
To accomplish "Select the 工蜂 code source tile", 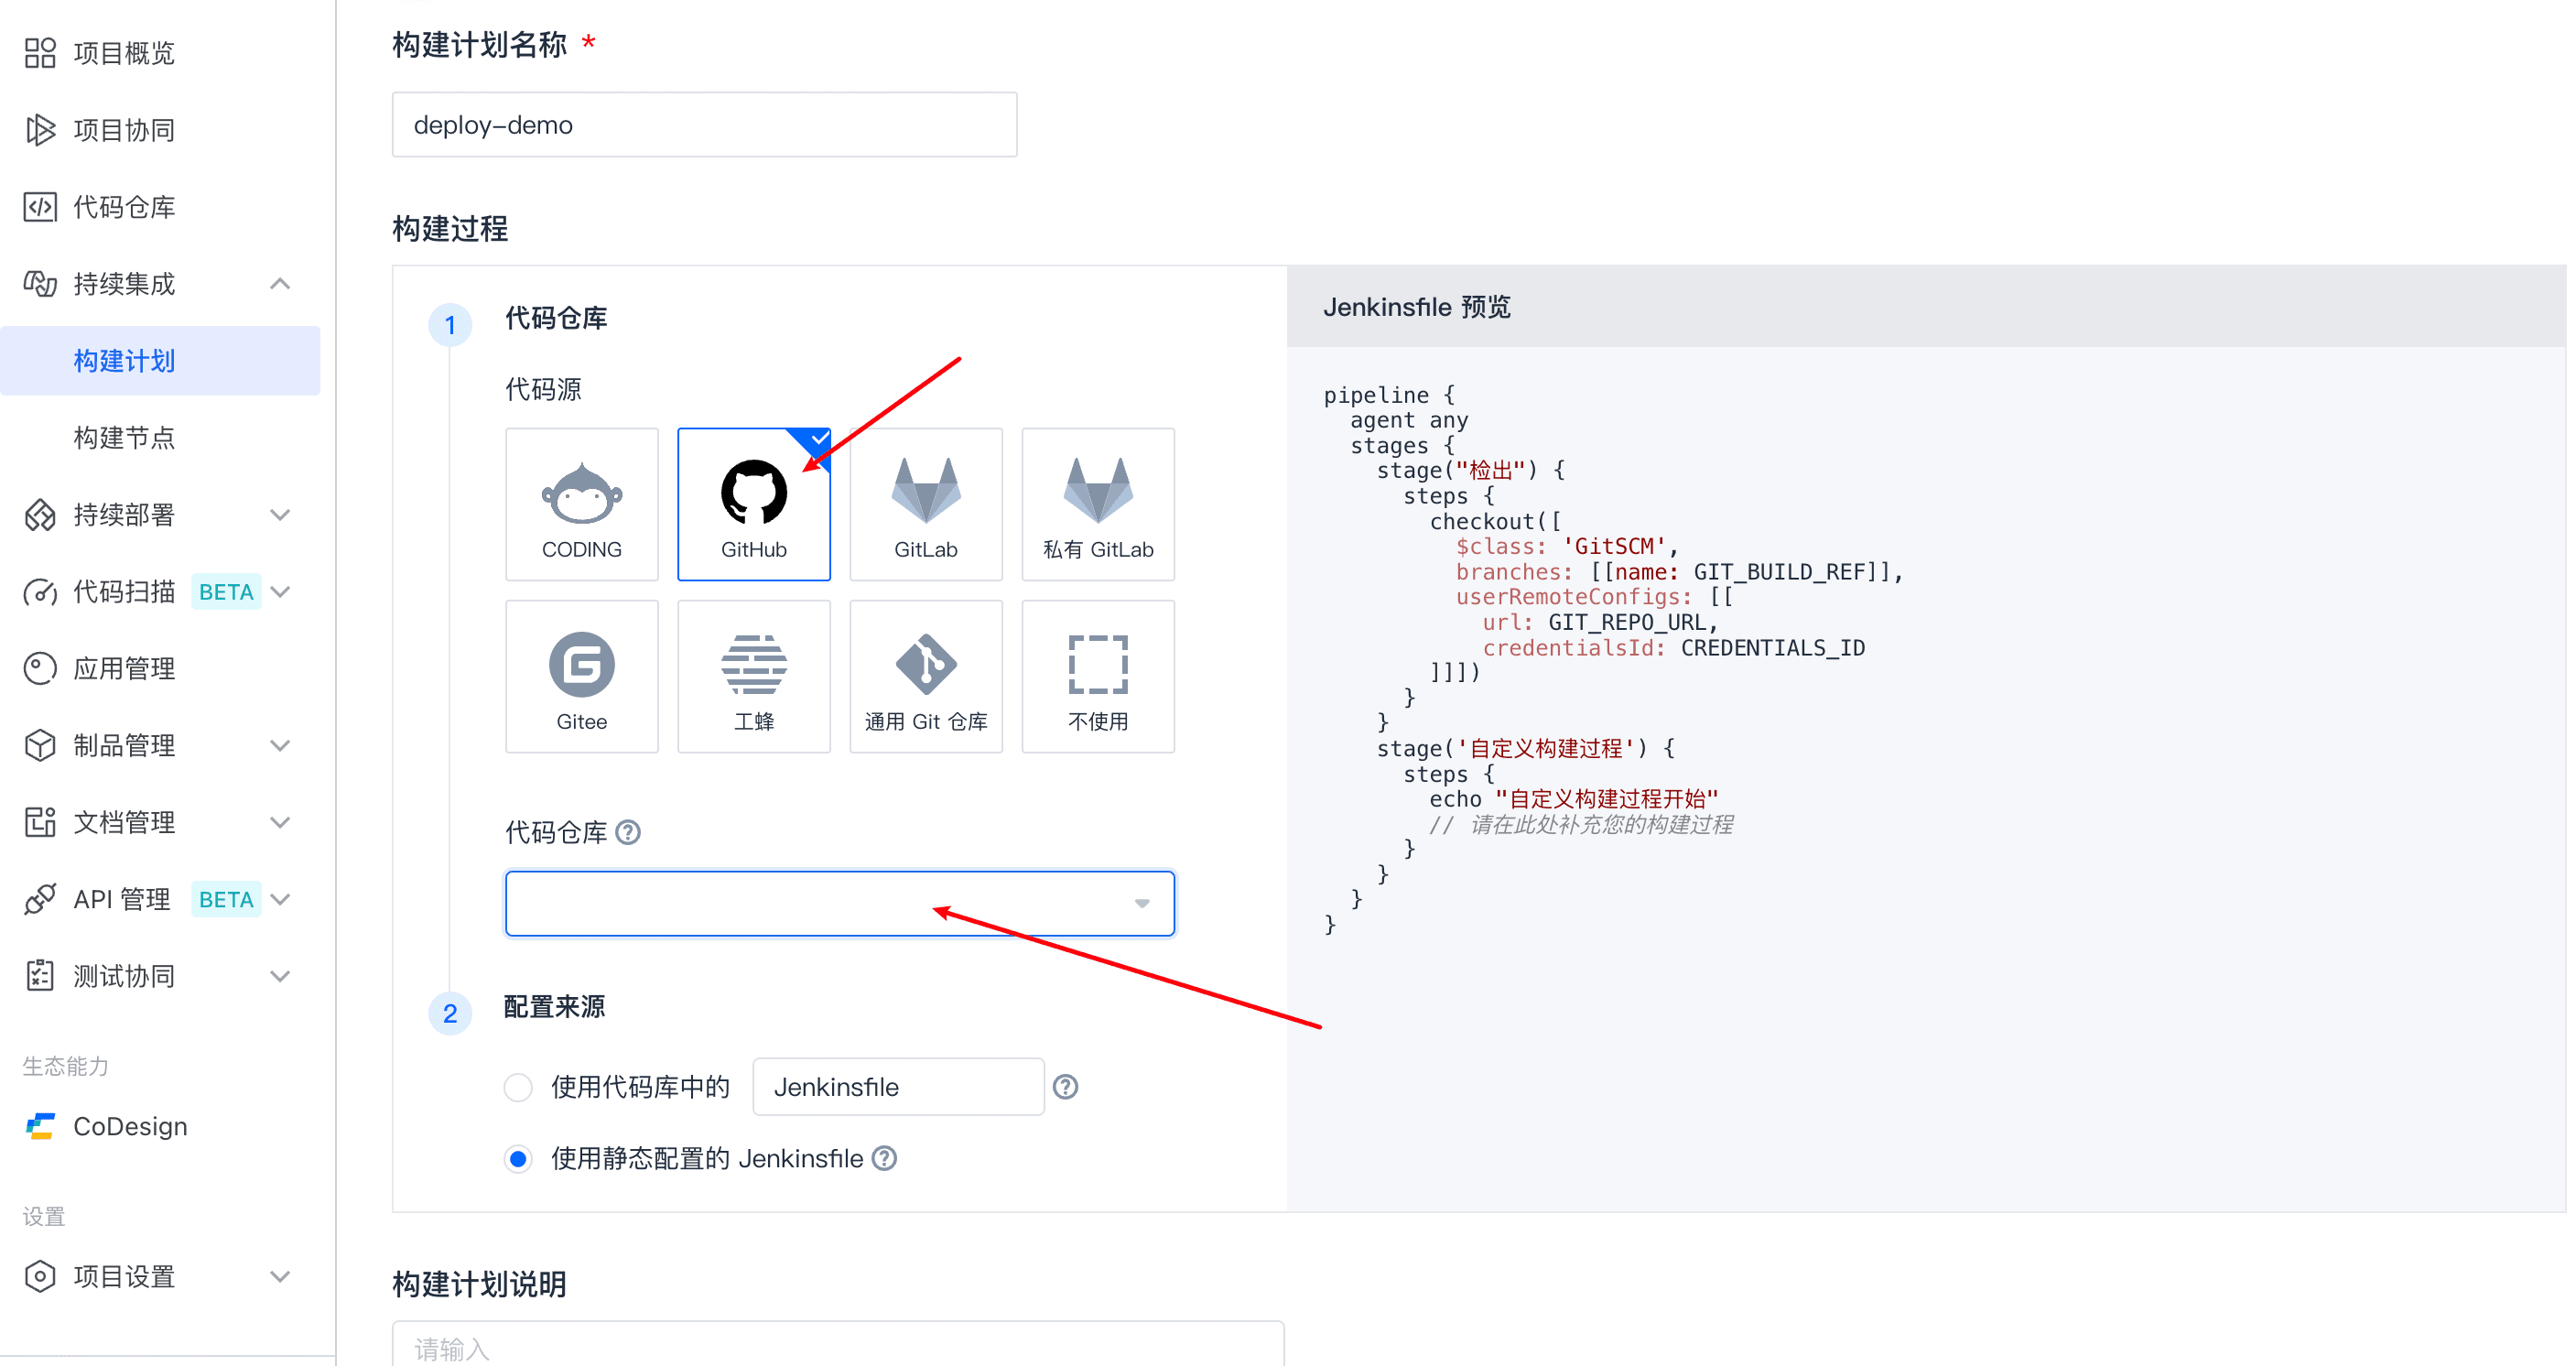I will click(753, 676).
